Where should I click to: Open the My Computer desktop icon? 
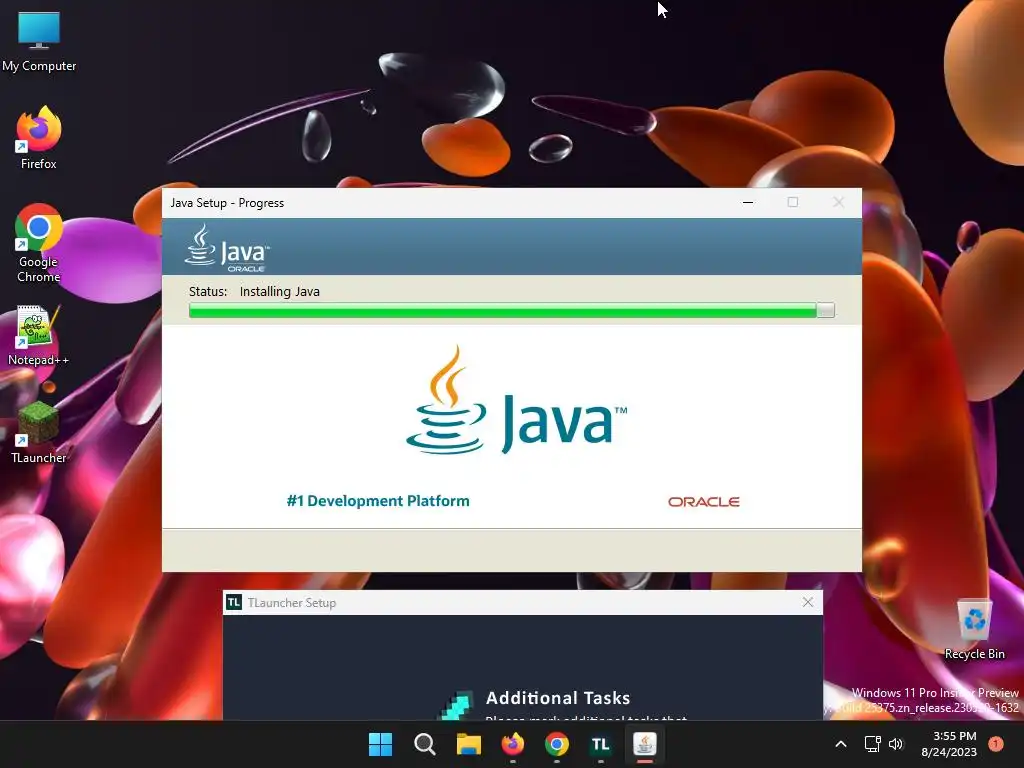click(x=39, y=40)
